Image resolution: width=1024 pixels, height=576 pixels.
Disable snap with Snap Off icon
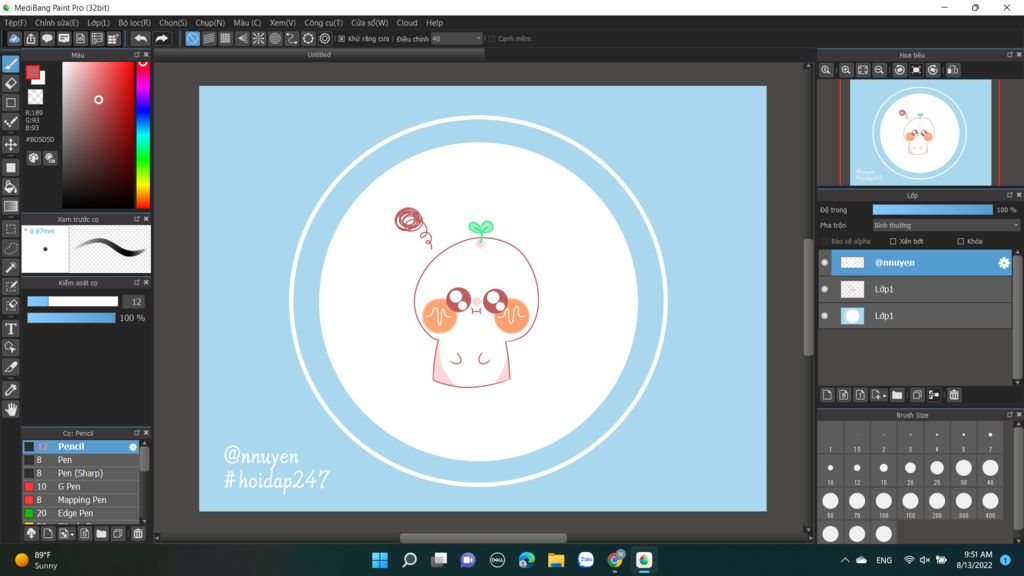pyautogui.click(x=192, y=39)
